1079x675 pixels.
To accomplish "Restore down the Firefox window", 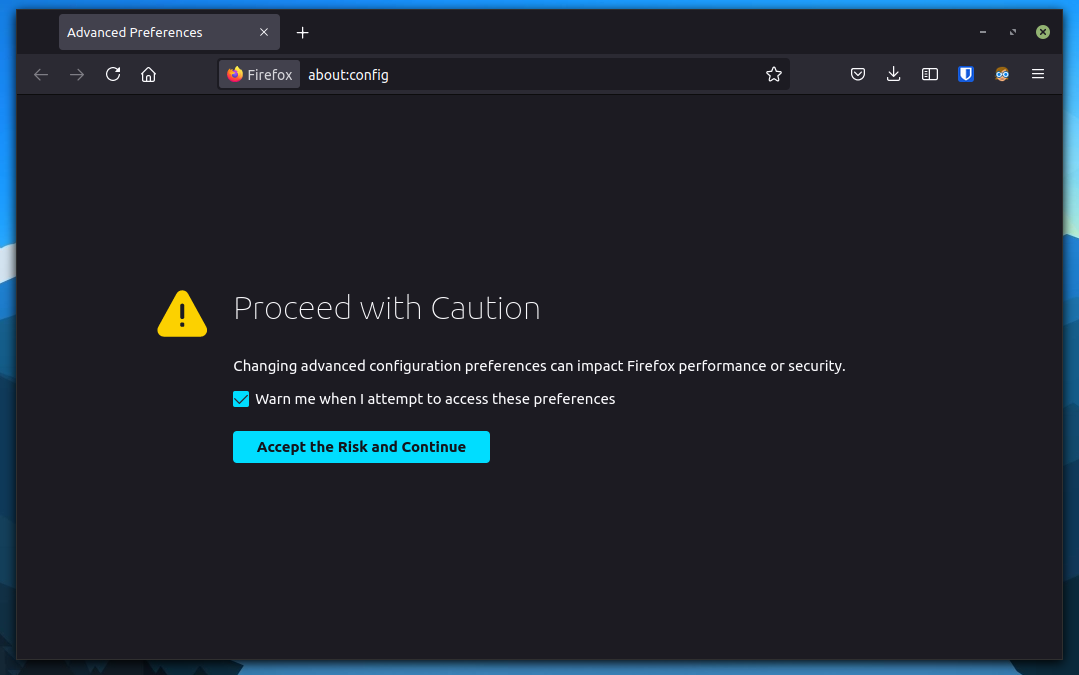I will 1013,32.
